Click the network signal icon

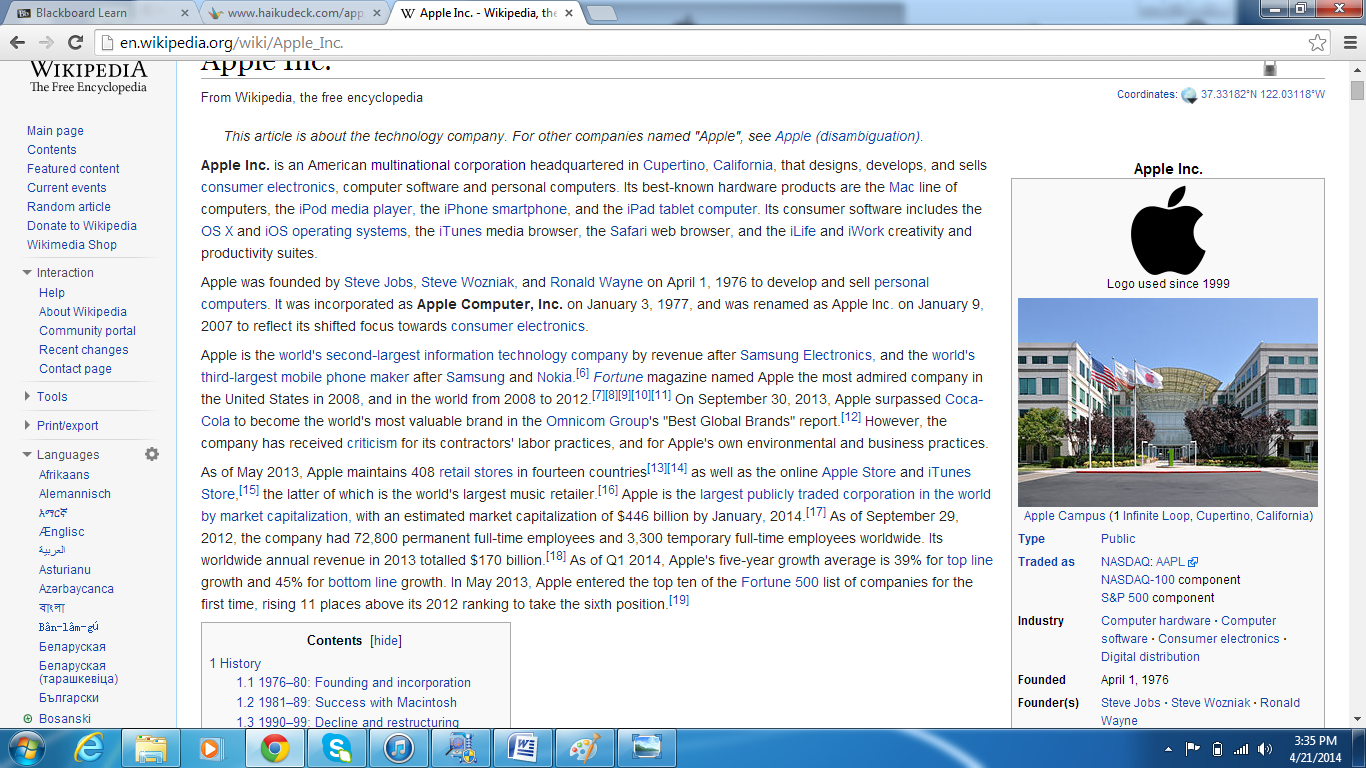tap(1241, 748)
